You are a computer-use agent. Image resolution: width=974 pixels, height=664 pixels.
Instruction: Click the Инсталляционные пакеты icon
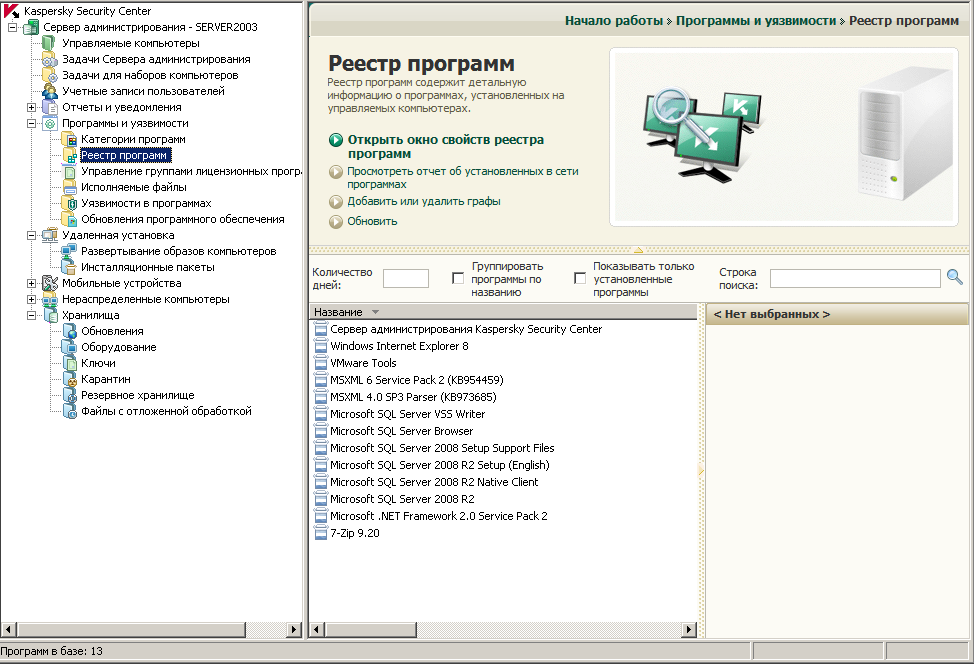click(69, 268)
